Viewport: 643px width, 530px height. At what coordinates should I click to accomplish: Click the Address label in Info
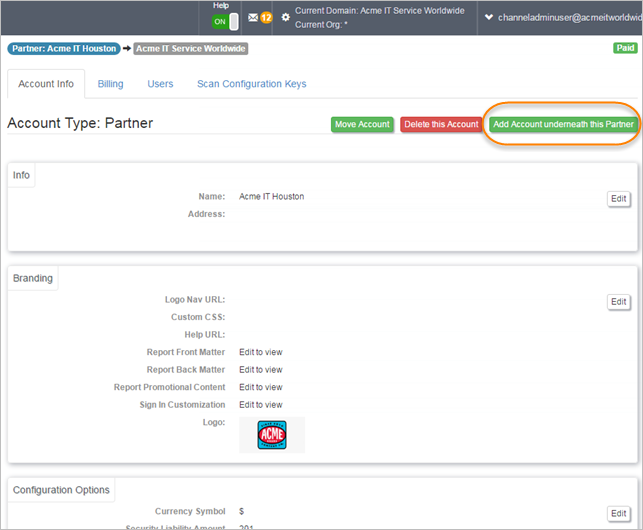click(206, 214)
